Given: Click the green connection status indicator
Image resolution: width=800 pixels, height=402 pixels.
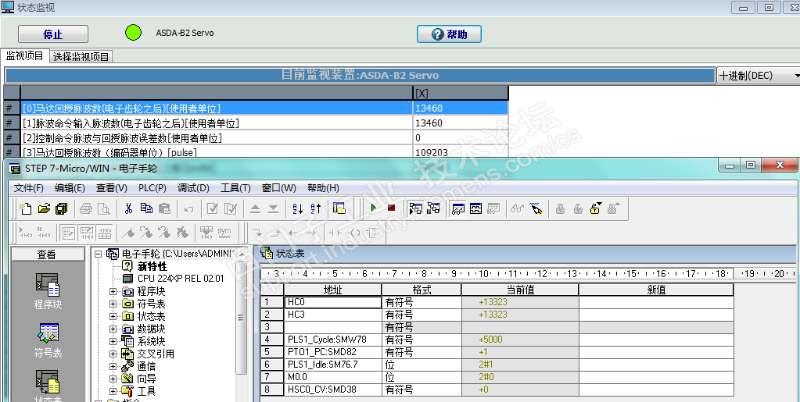Looking at the screenshot, I should 133,33.
